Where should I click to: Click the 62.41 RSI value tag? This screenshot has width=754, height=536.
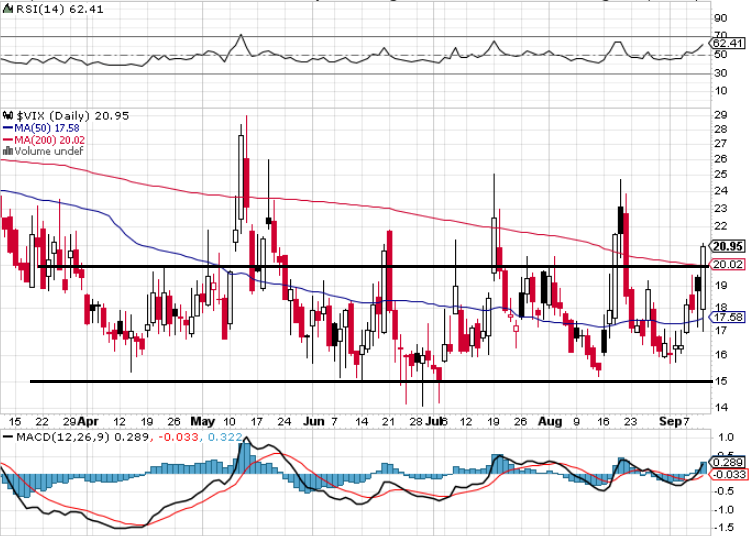click(x=728, y=43)
